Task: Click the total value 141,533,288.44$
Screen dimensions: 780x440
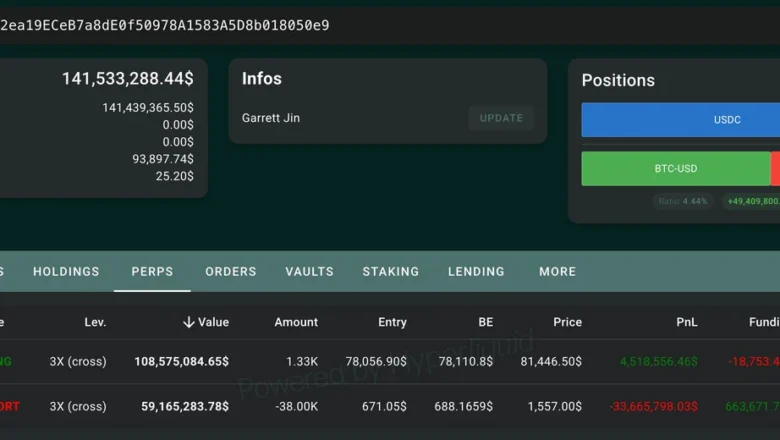Action: coord(128,79)
